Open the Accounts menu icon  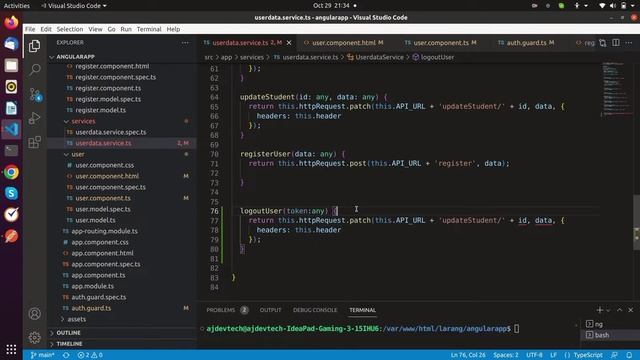click(x=35, y=313)
